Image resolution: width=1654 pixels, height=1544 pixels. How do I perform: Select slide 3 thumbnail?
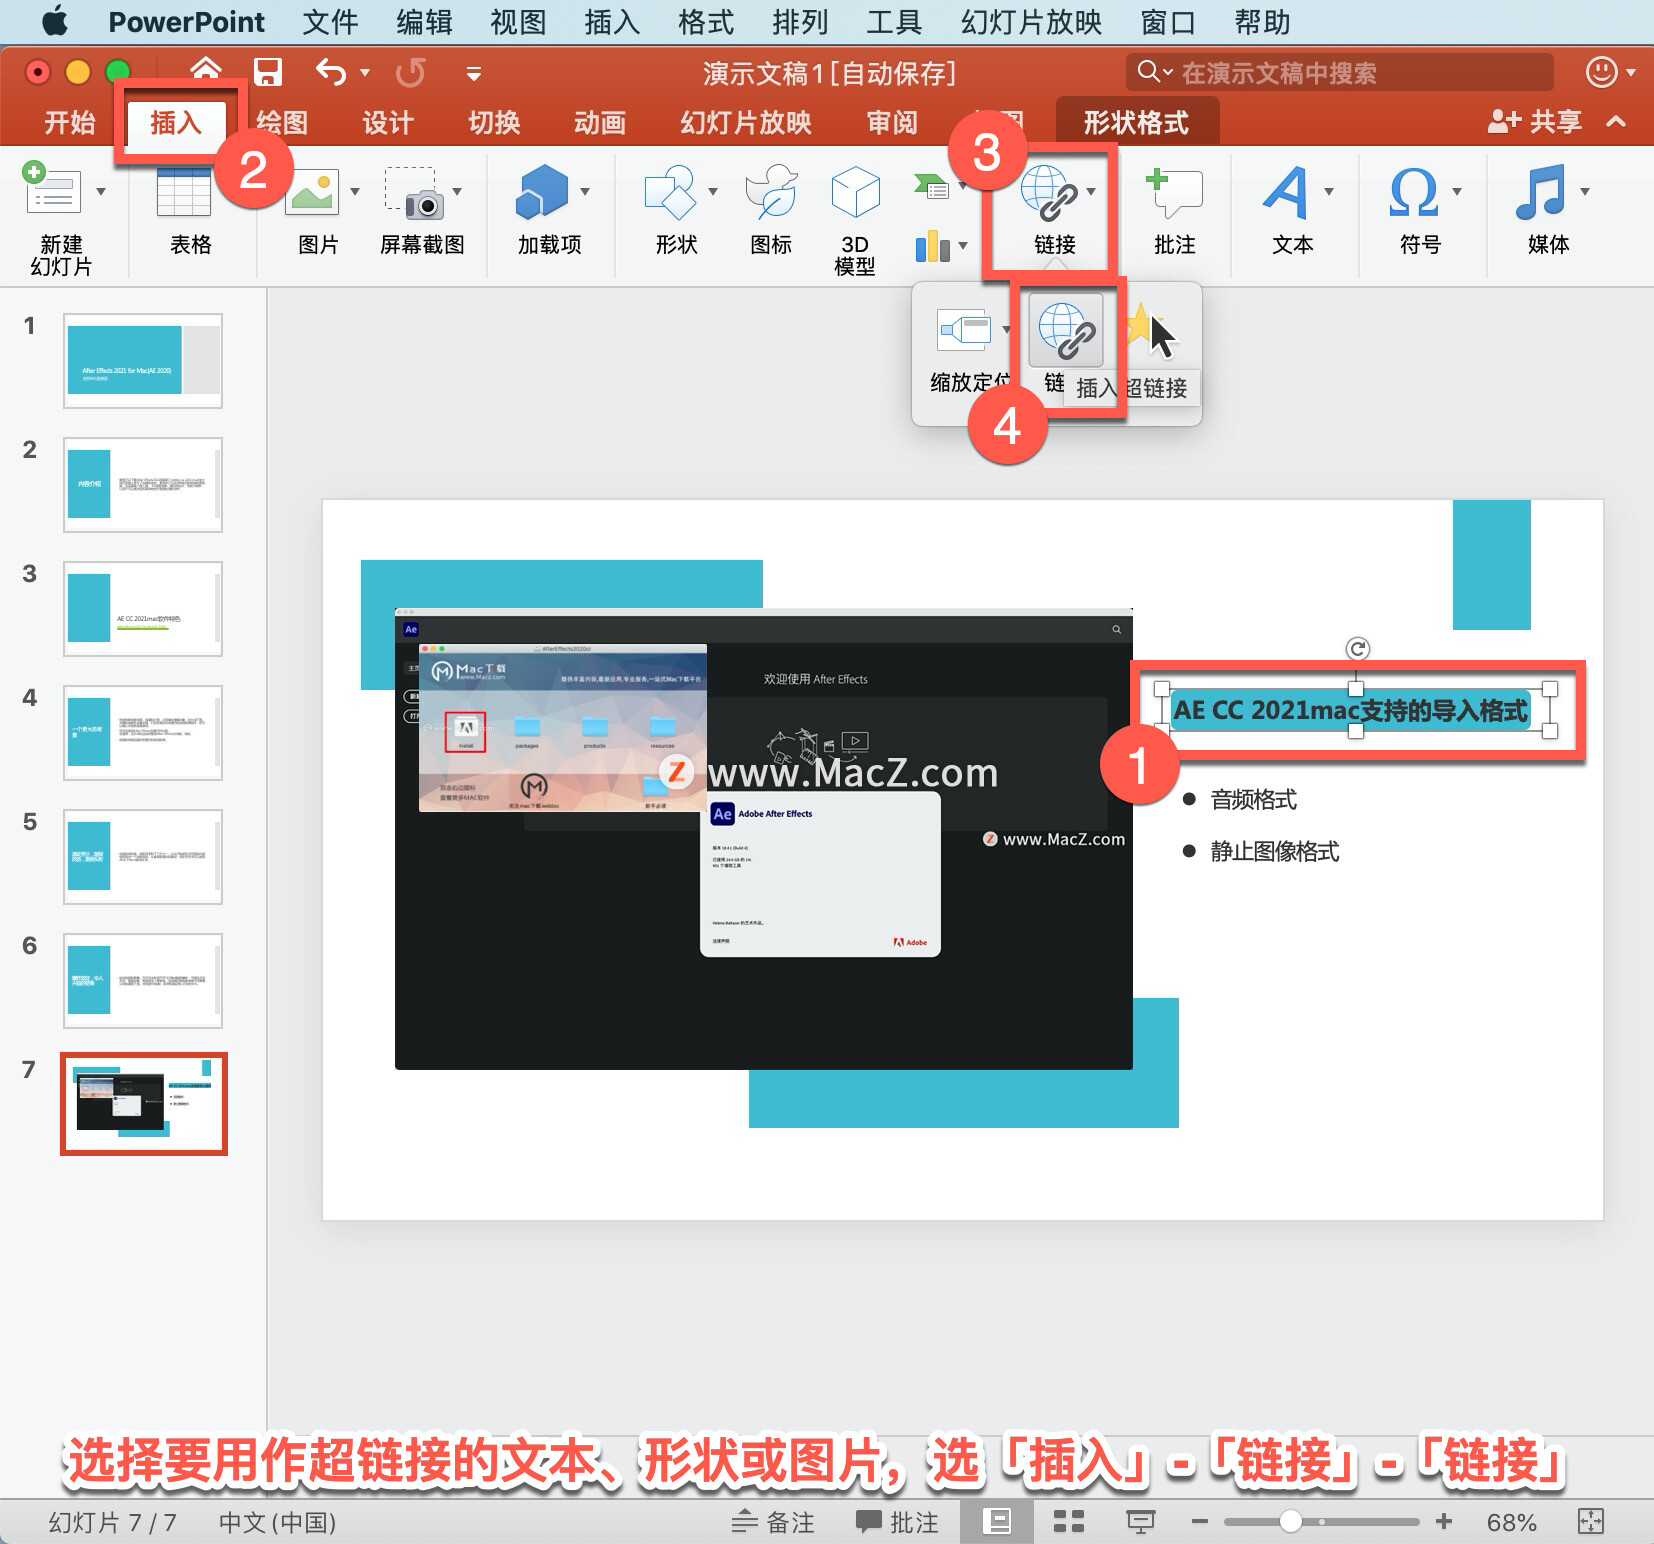coord(143,608)
